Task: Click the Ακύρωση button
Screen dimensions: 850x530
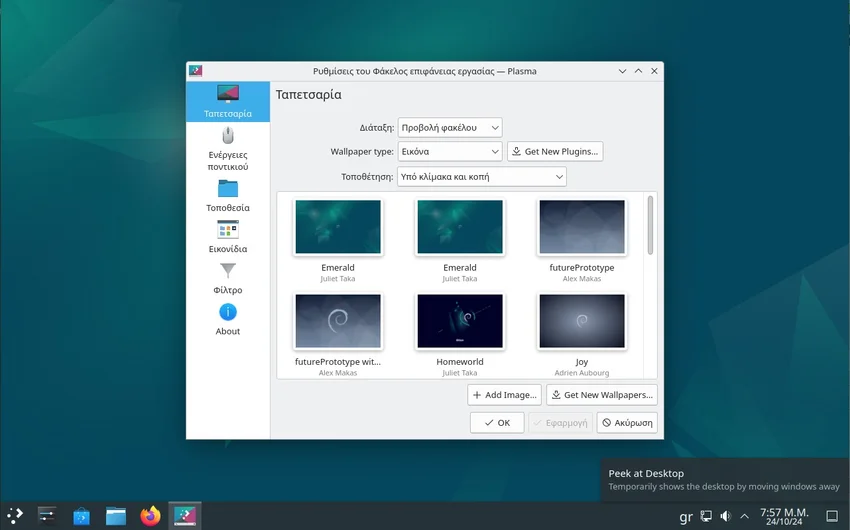Action: pos(627,423)
